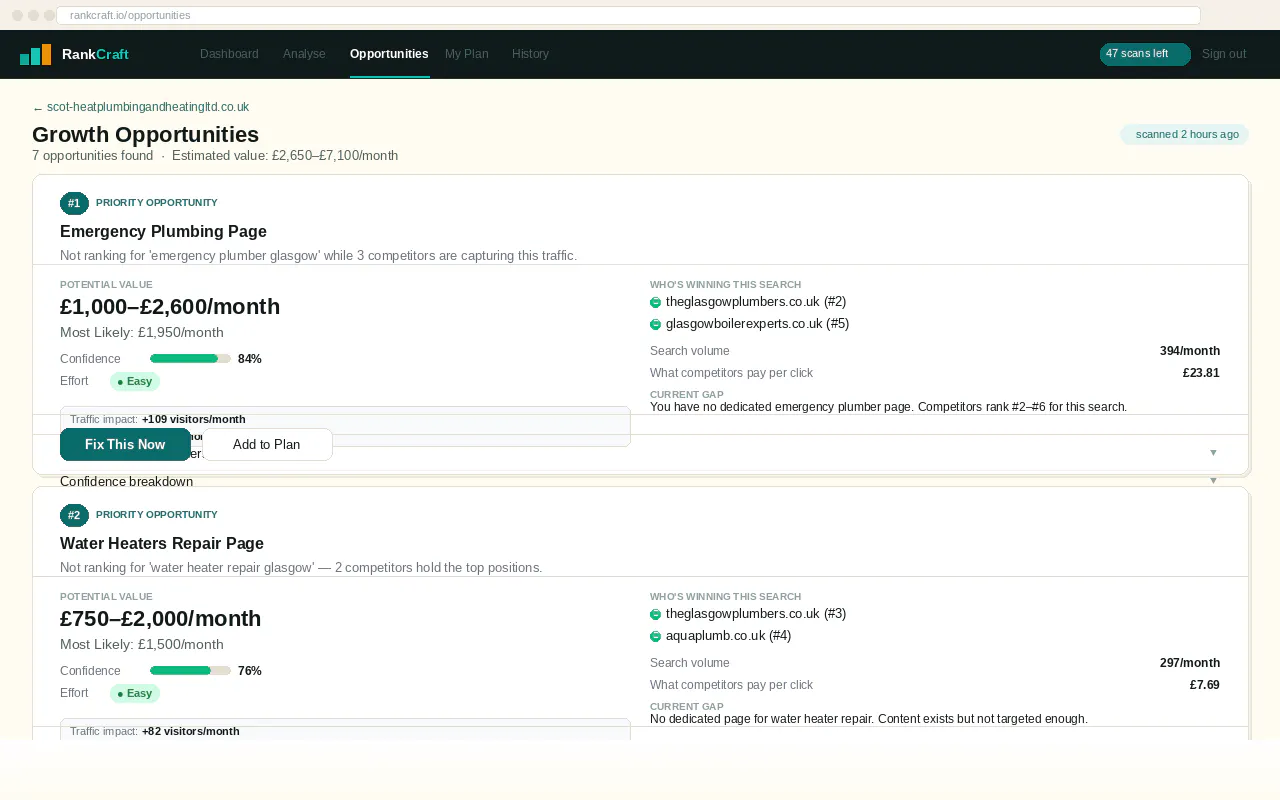Image resolution: width=1280 pixels, height=800 pixels.
Task: Click Fix This Now button
Action: click(125, 445)
